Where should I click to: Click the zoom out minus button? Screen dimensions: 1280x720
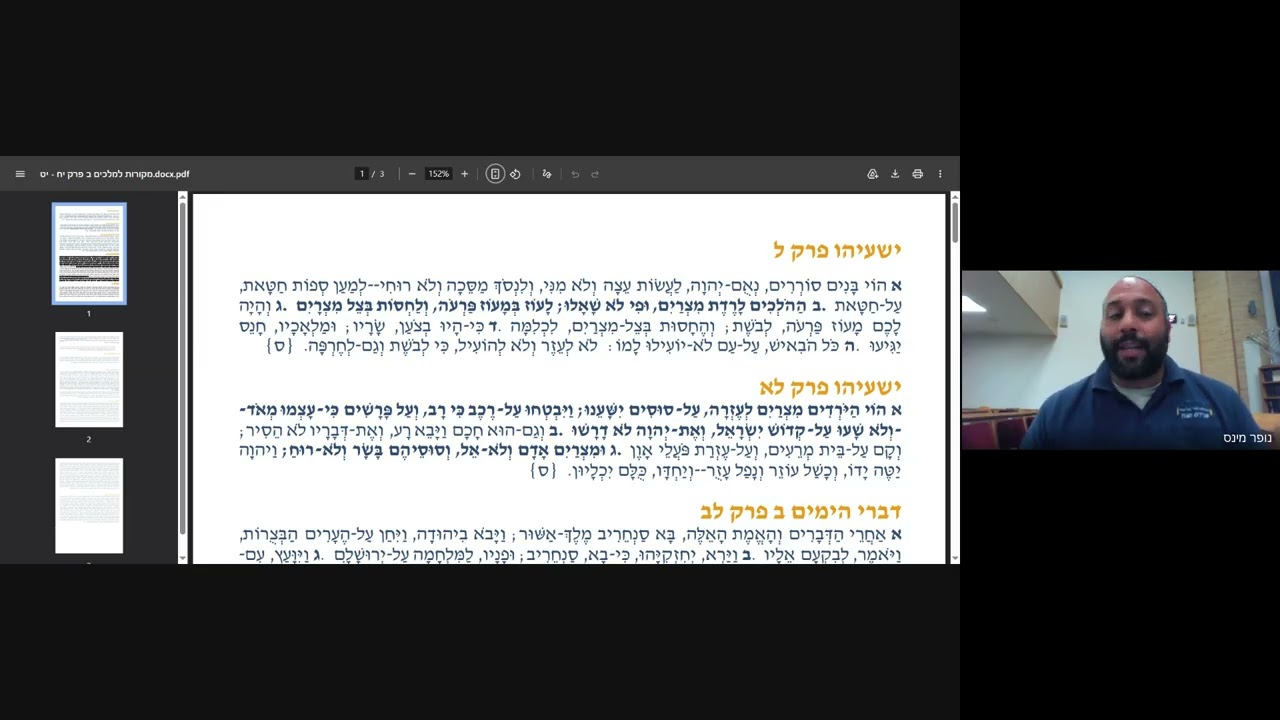pyautogui.click(x=412, y=174)
